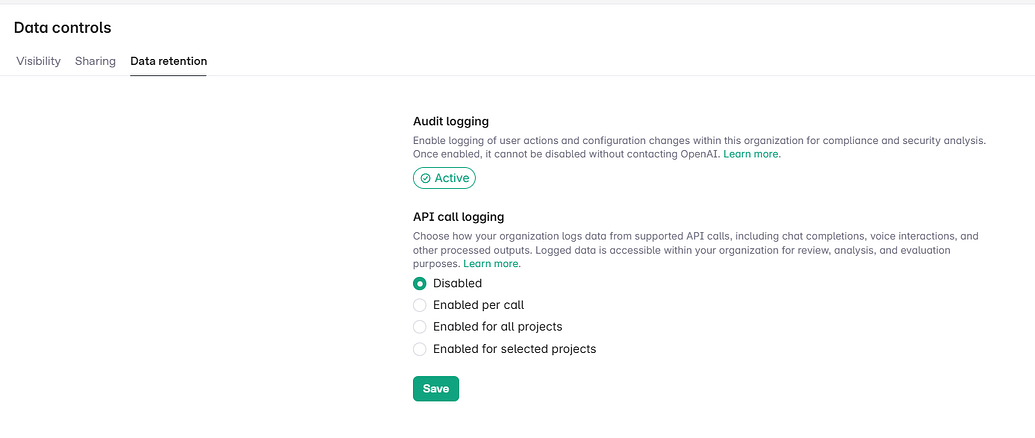The image size is (1035, 438).
Task: Click the "Enabled for selected projects" label text
Action: (x=515, y=349)
